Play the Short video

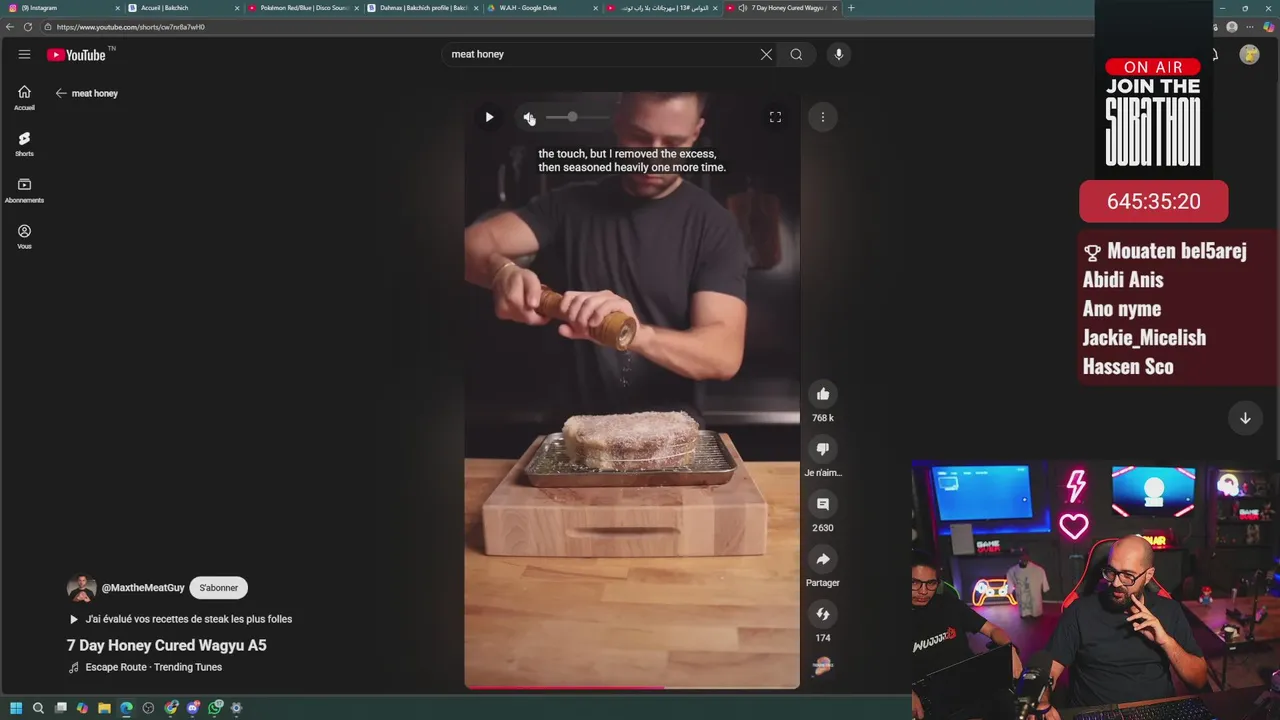(x=489, y=117)
